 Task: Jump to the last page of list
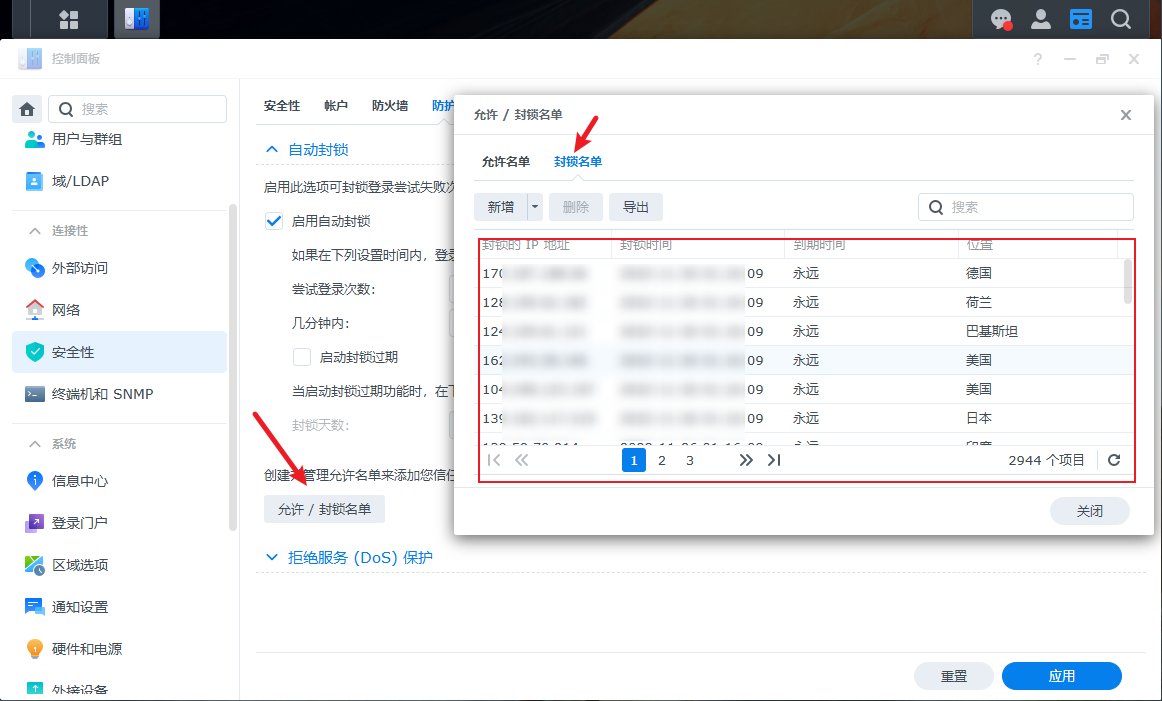(x=774, y=460)
